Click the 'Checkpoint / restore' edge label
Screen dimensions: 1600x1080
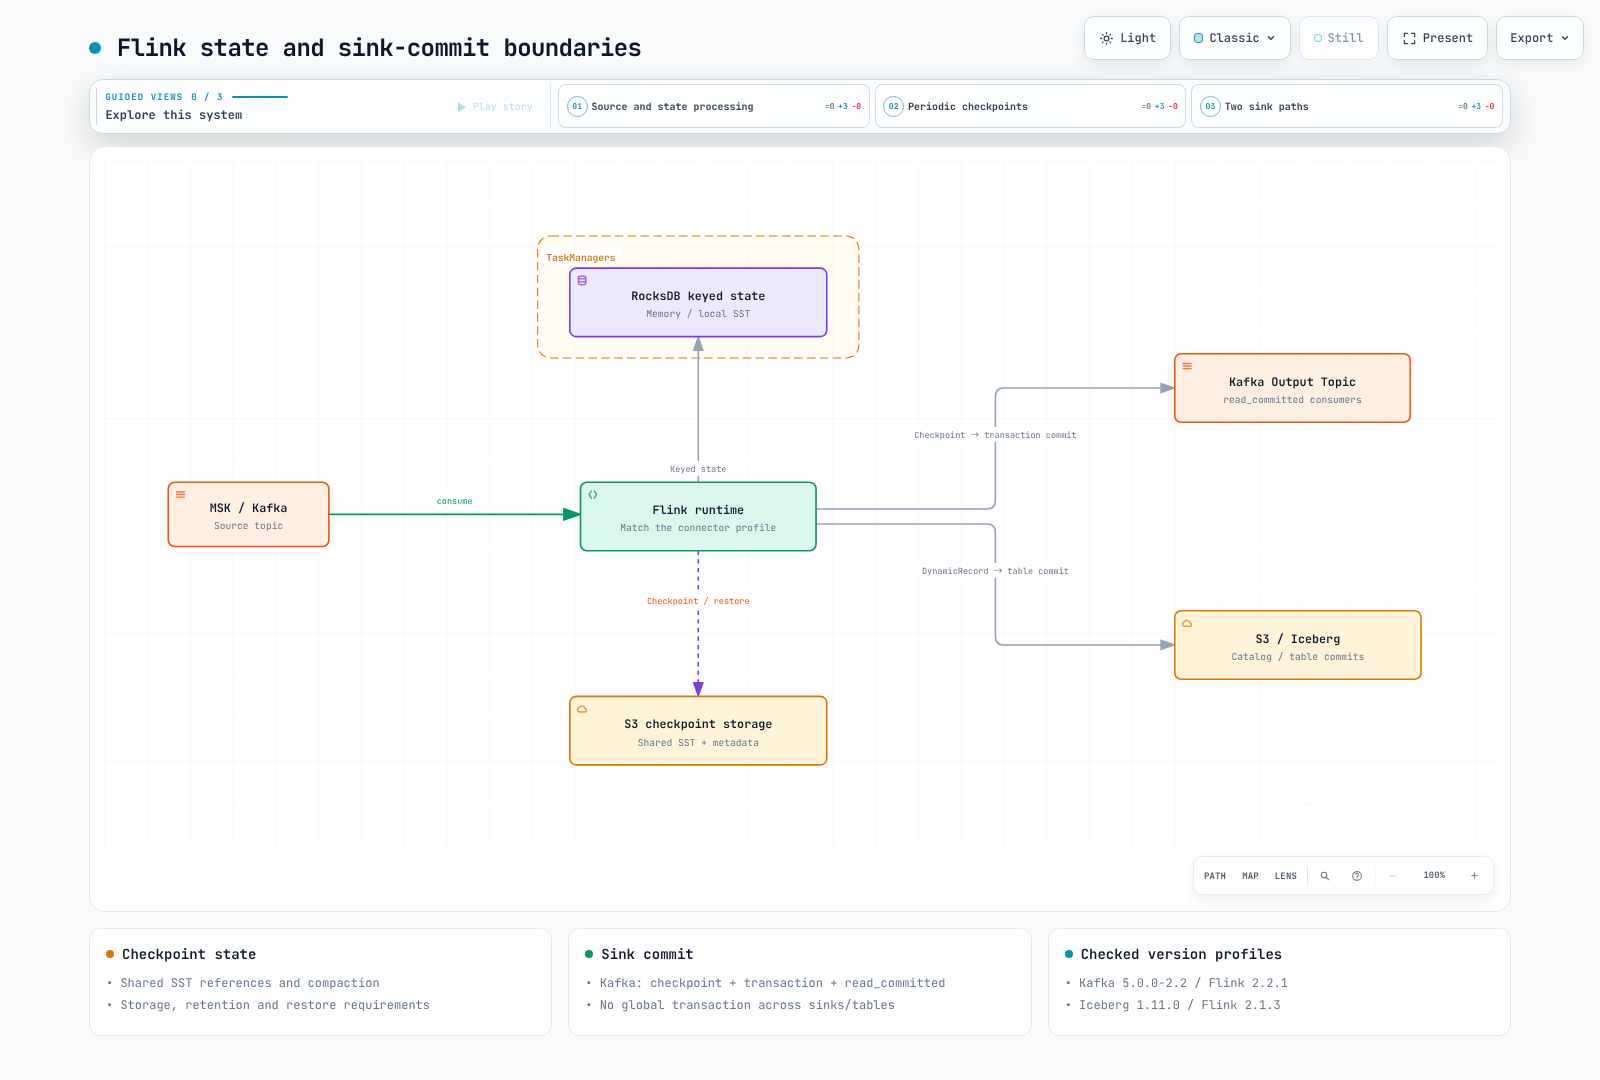(x=698, y=601)
